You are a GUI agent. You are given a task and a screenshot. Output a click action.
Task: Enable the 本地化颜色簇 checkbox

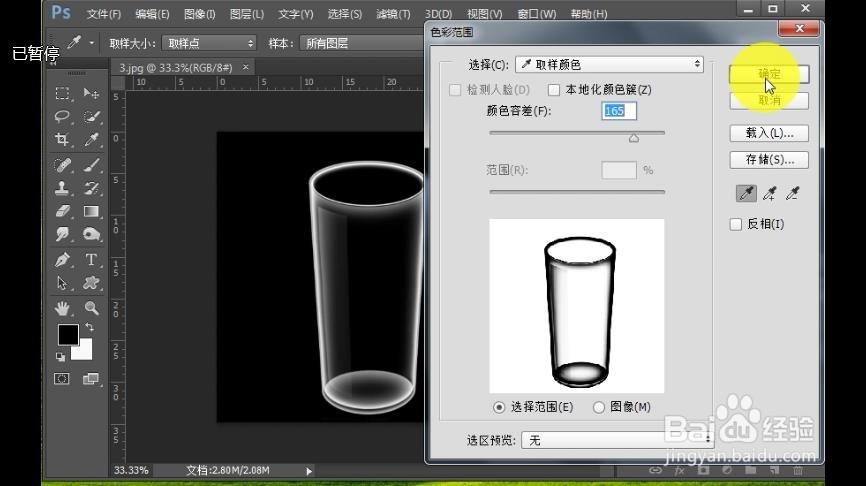tap(553, 89)
